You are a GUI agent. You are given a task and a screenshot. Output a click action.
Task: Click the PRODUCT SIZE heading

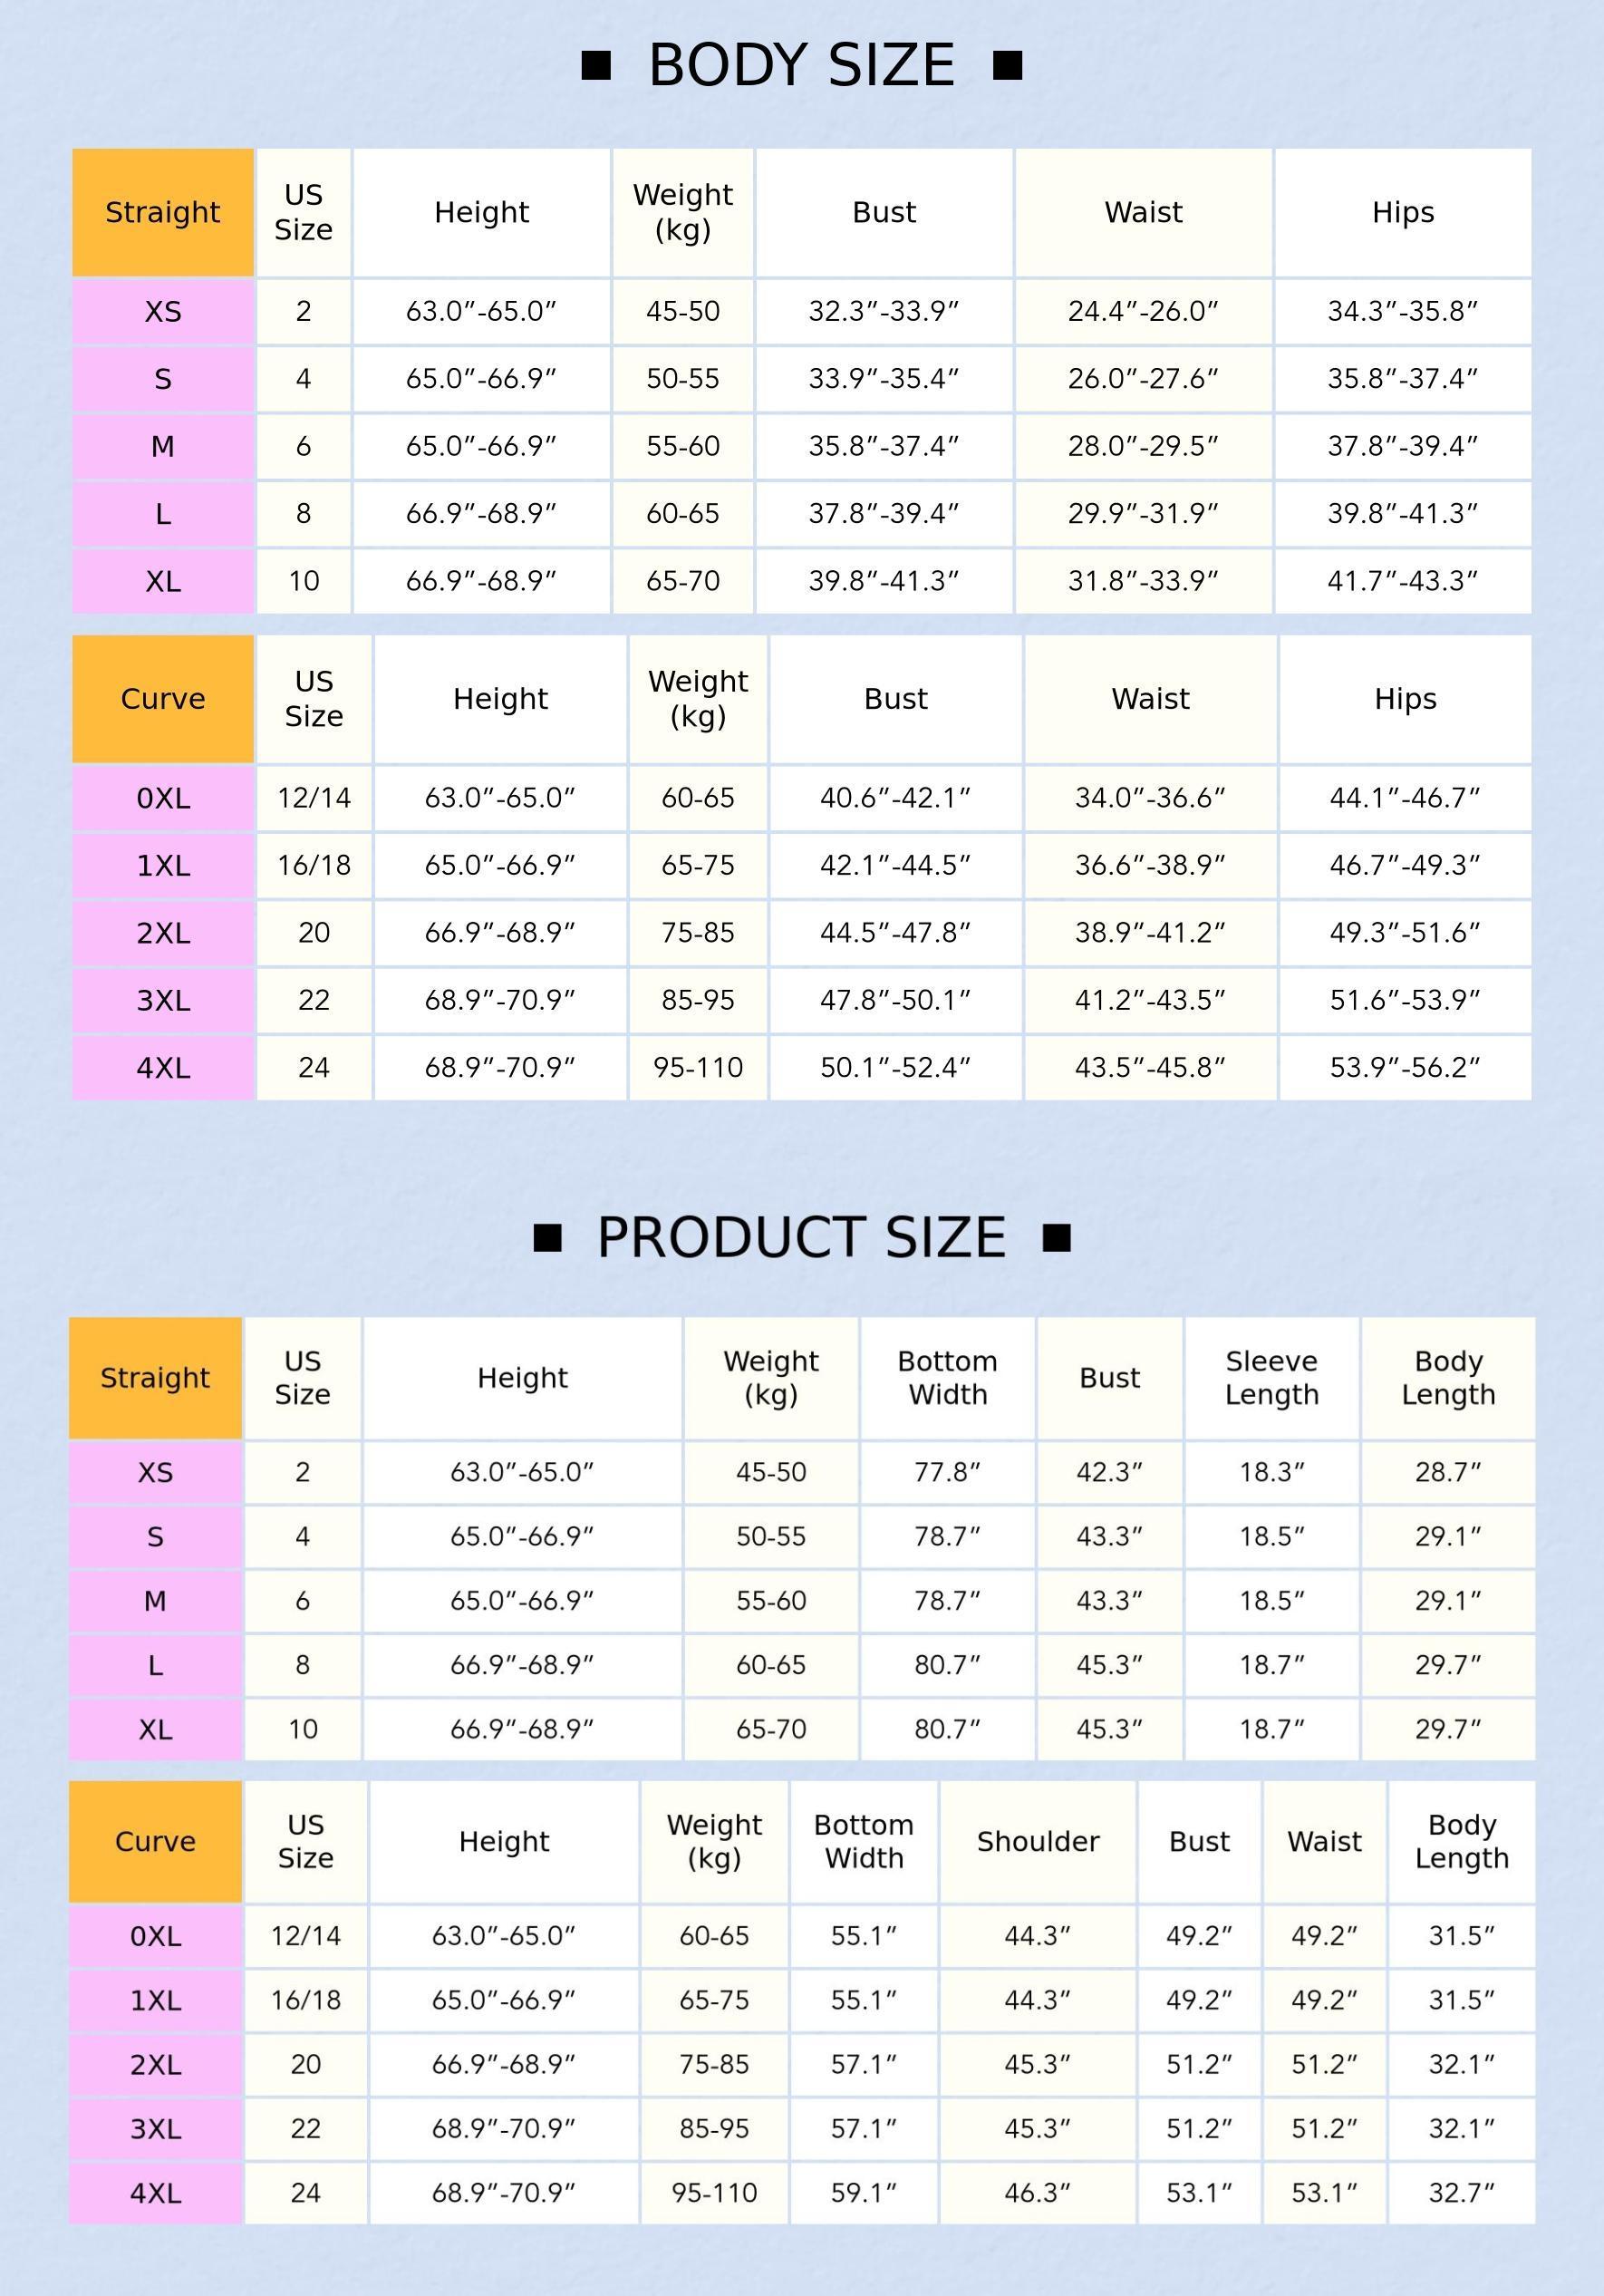[802, 1238]
